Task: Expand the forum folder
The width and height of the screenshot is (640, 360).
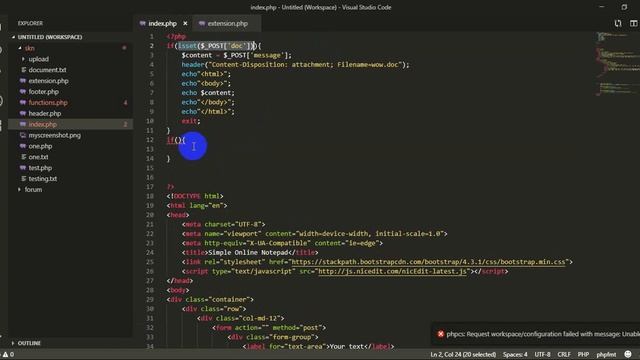Action: pos(19,190)
